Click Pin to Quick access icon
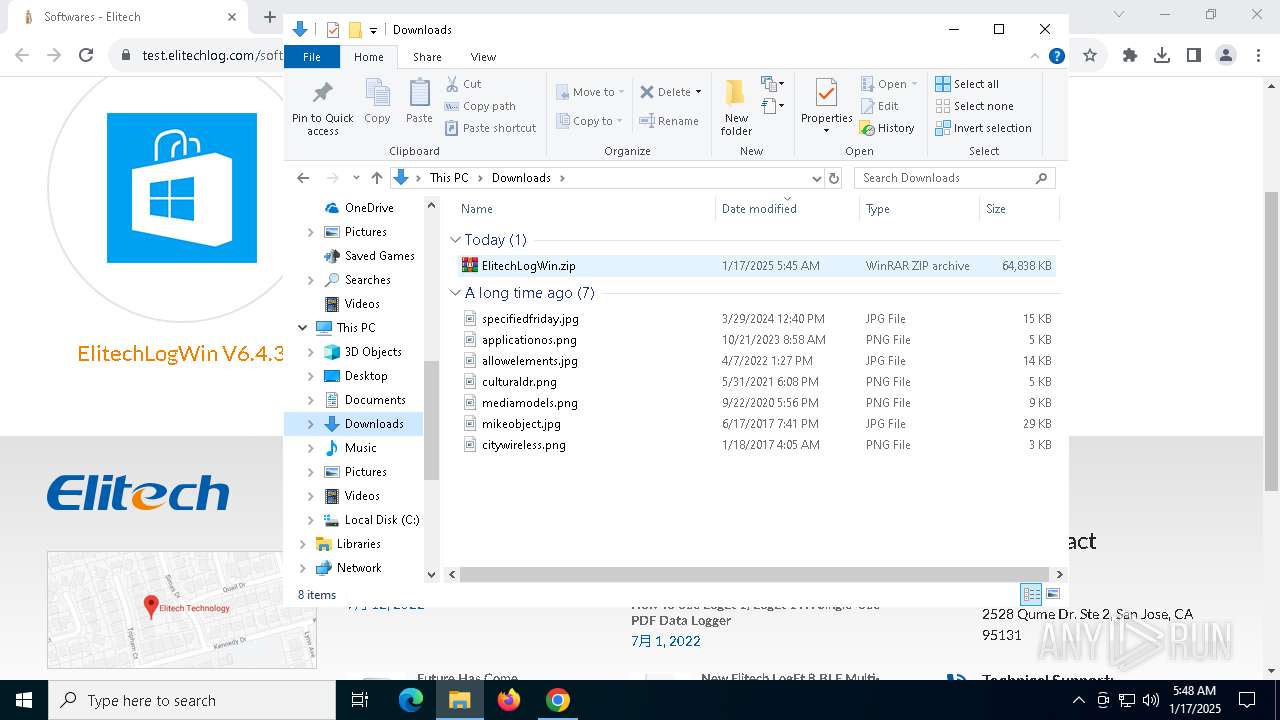The image size is (1280, 720). tap(322, 94)
